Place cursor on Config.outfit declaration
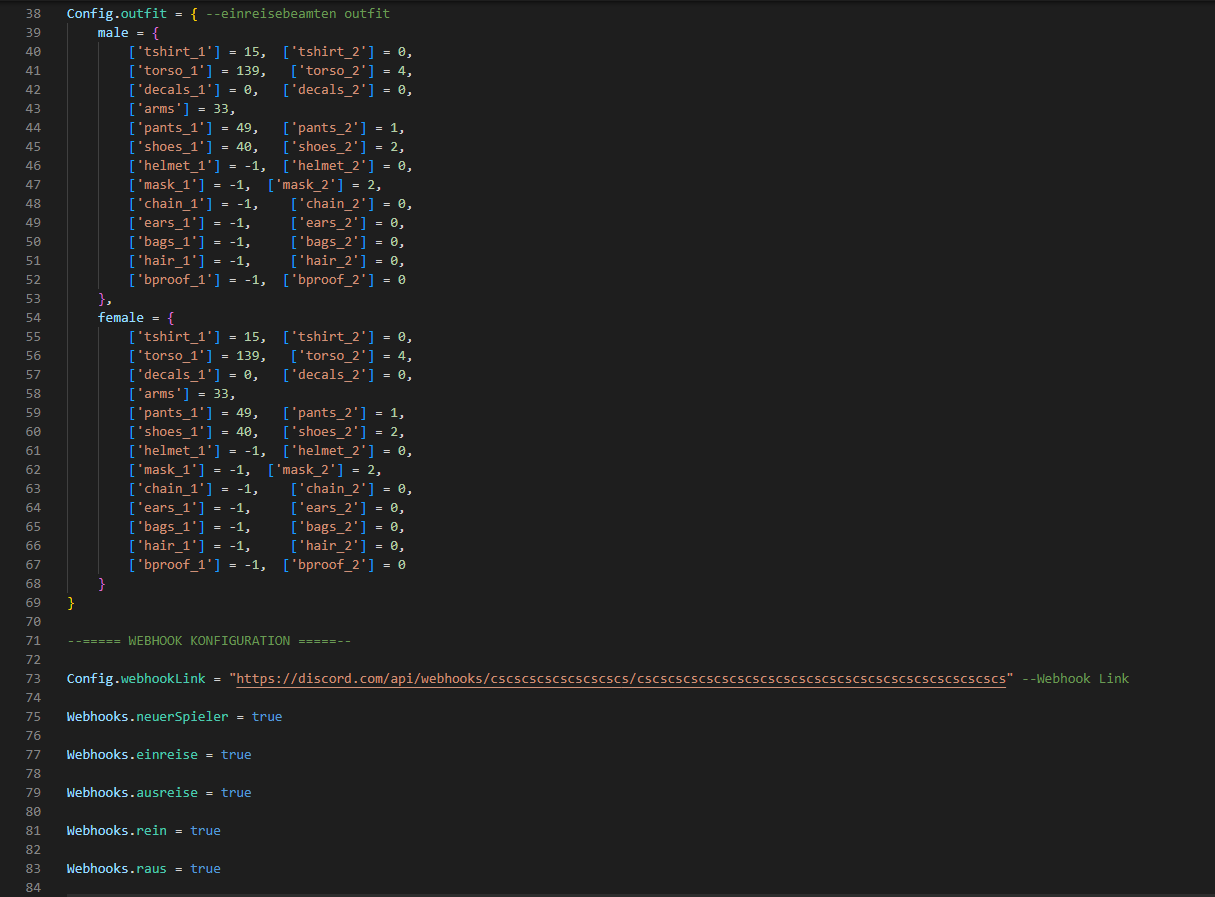Screen dimensions: 1215x897 (x=108, y=14)
